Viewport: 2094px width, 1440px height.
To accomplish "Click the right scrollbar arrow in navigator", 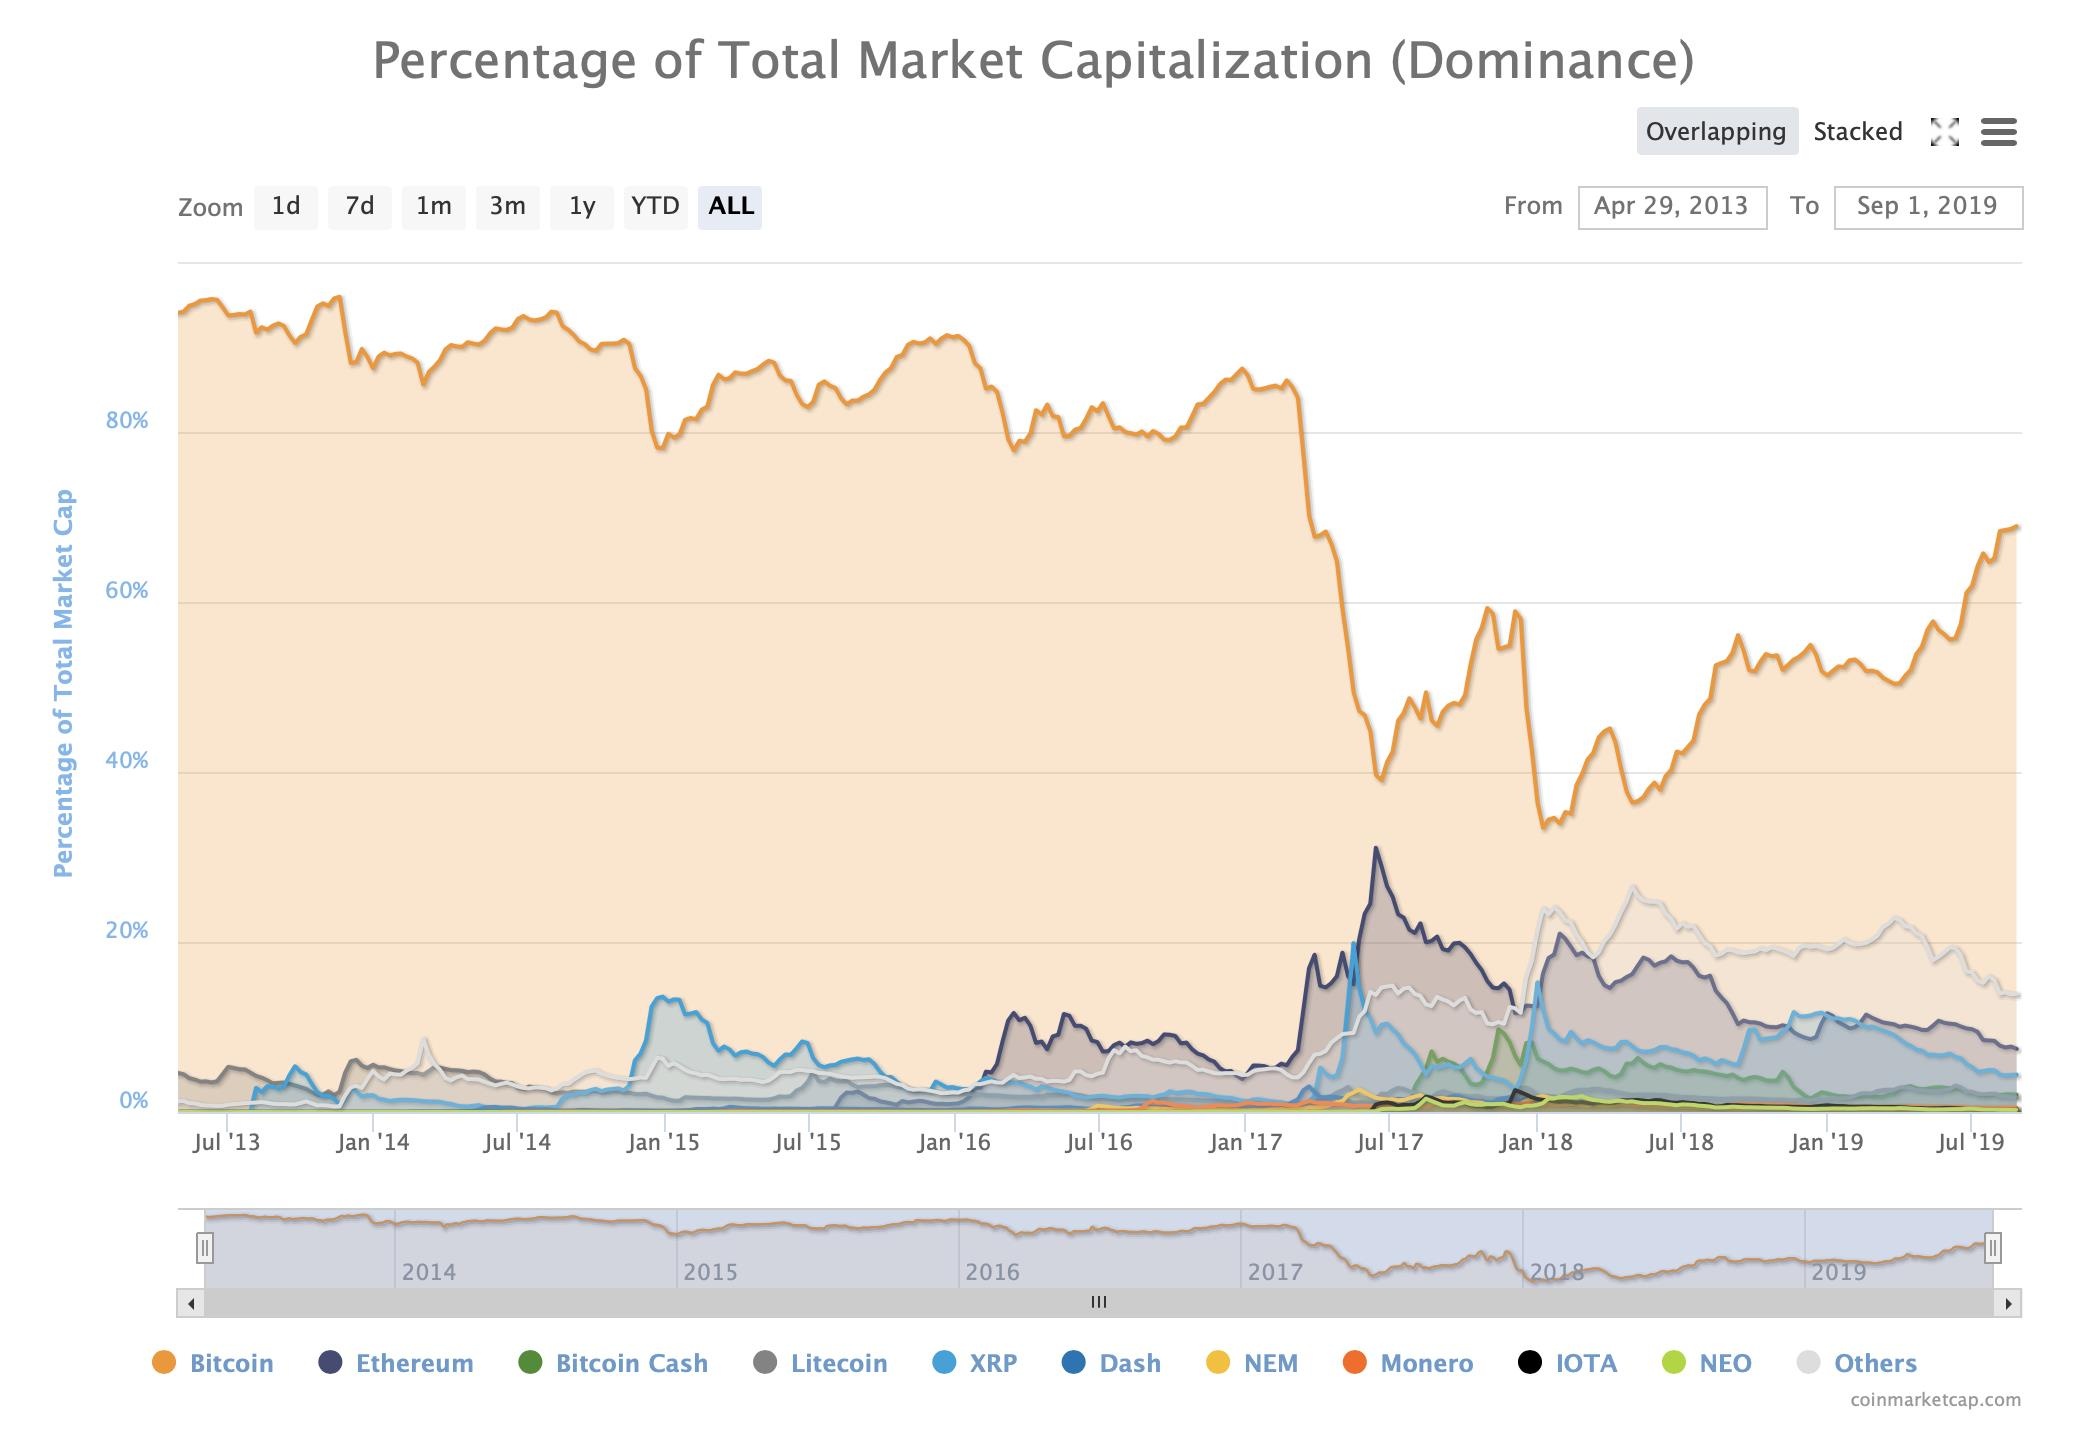I will point(2008,1303).
